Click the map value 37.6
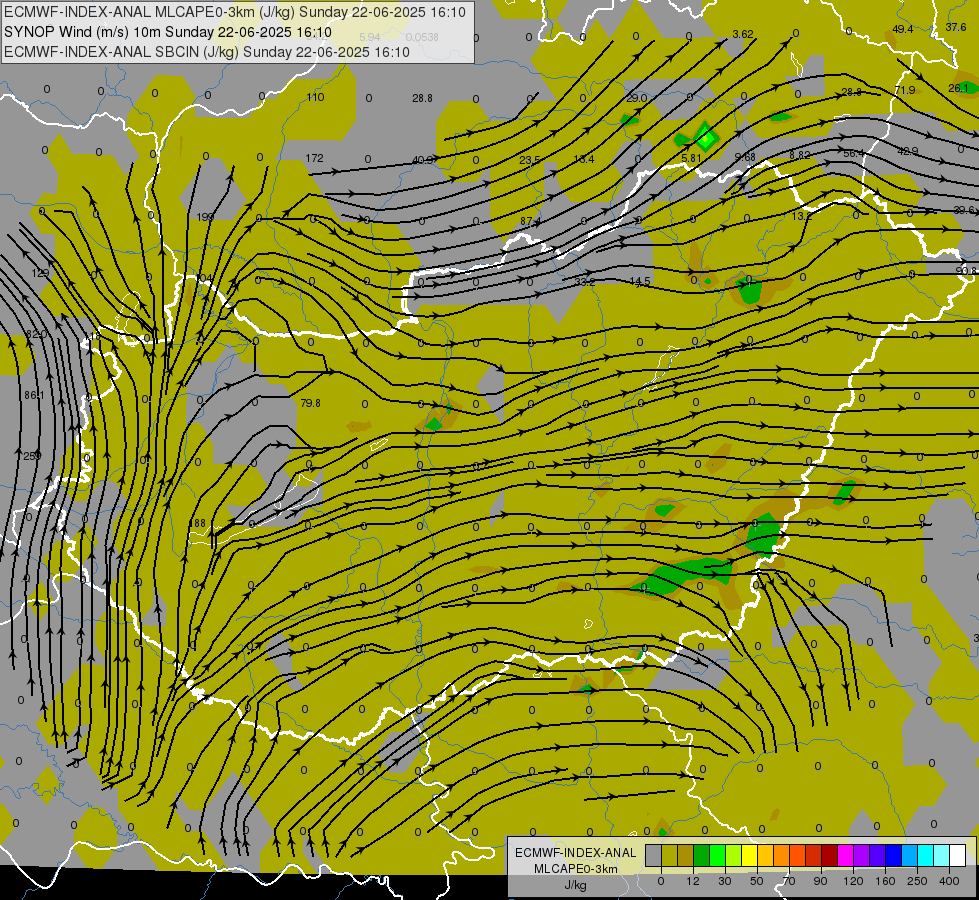Screen dimensions: 979x900 (x=956, y=27)
